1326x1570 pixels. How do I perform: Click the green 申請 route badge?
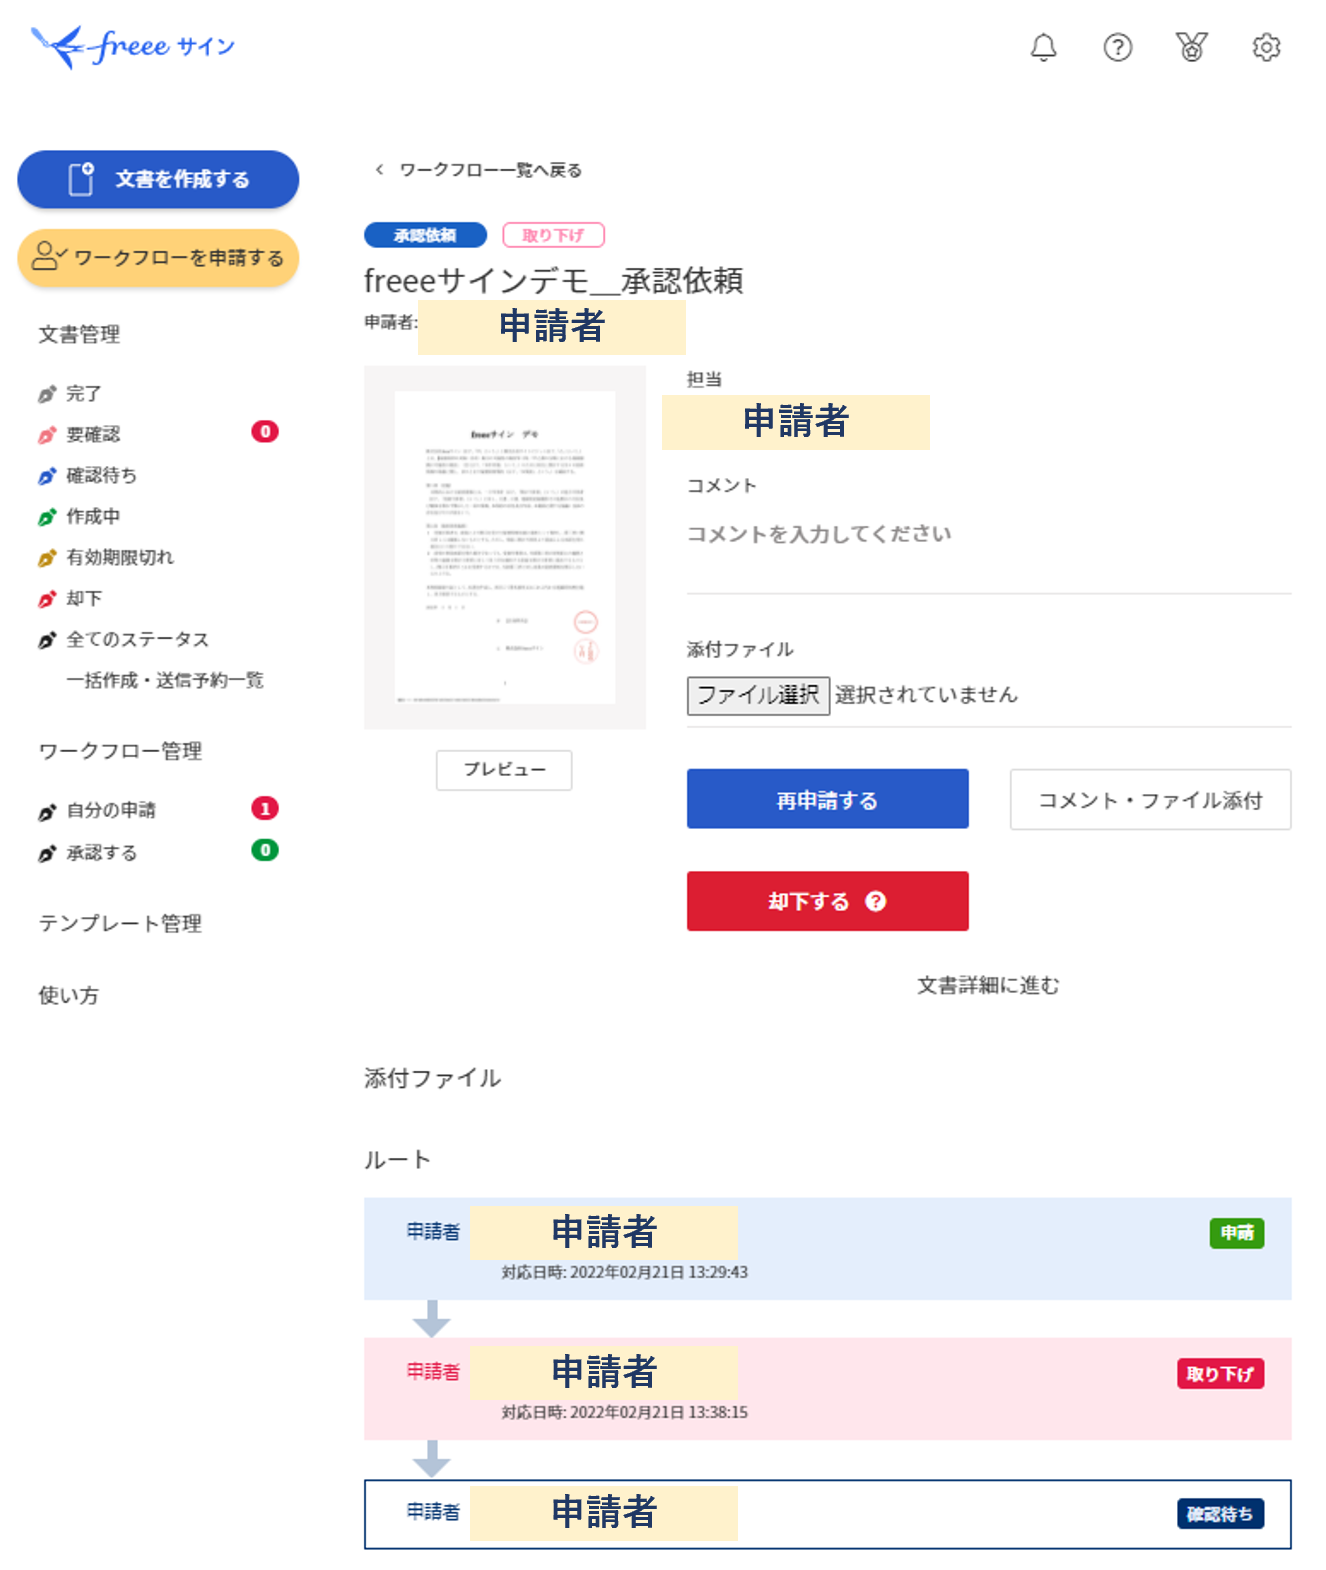[1237, 1233]
